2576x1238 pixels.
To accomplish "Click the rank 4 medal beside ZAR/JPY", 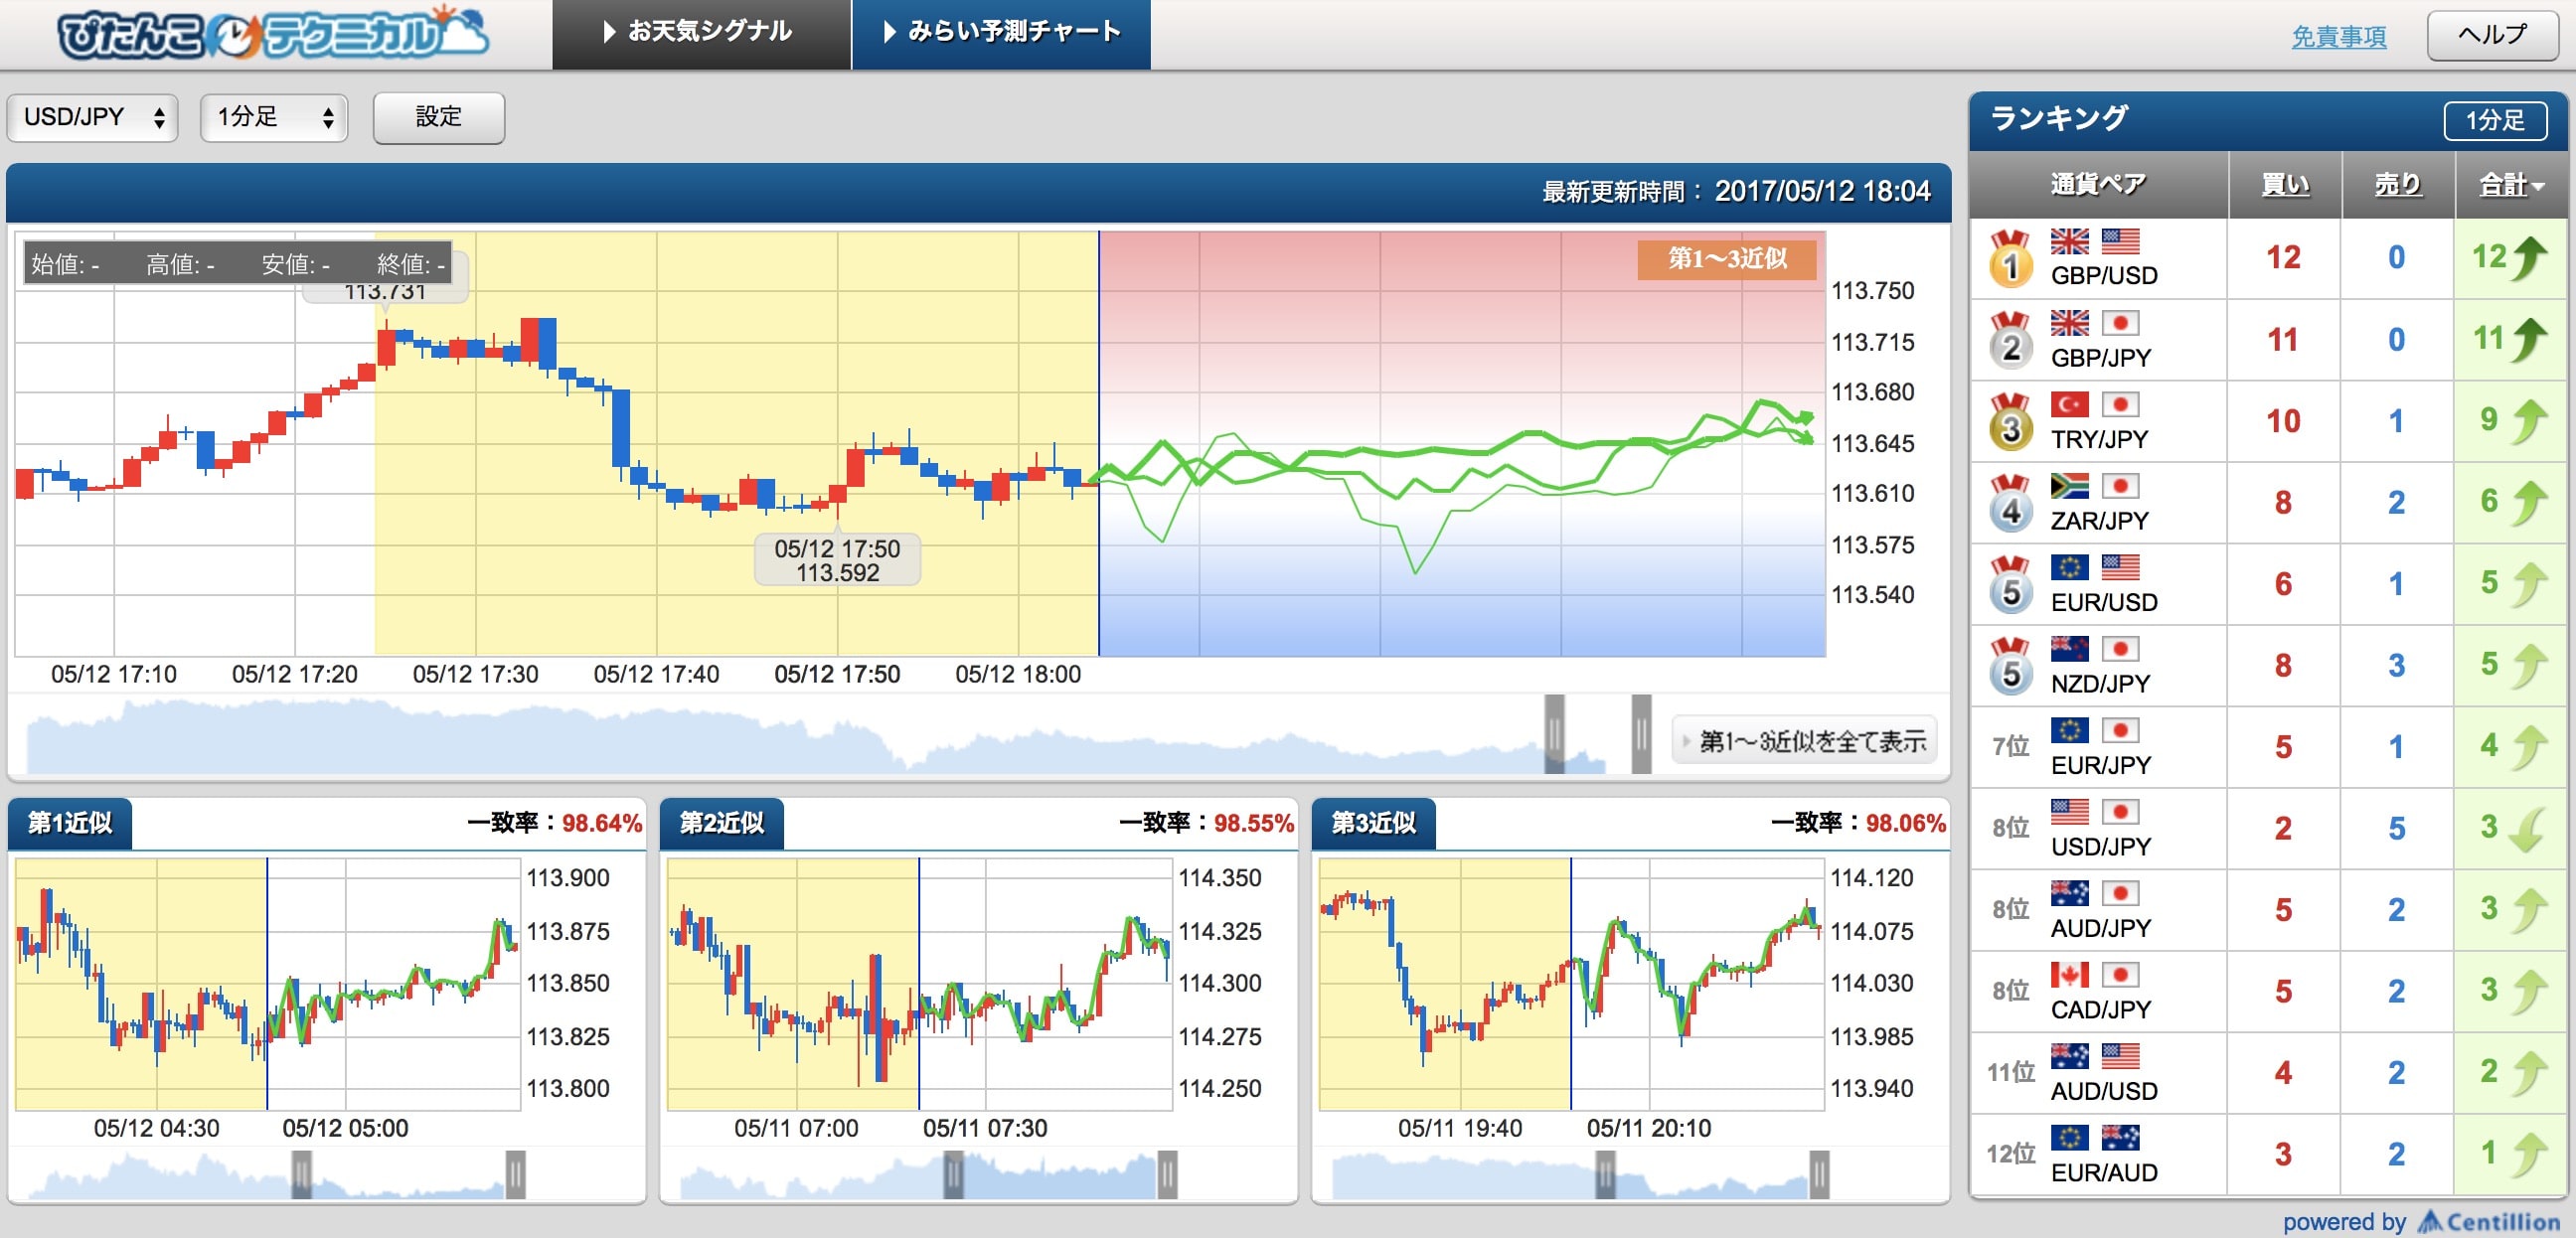I will [2010, 504].
